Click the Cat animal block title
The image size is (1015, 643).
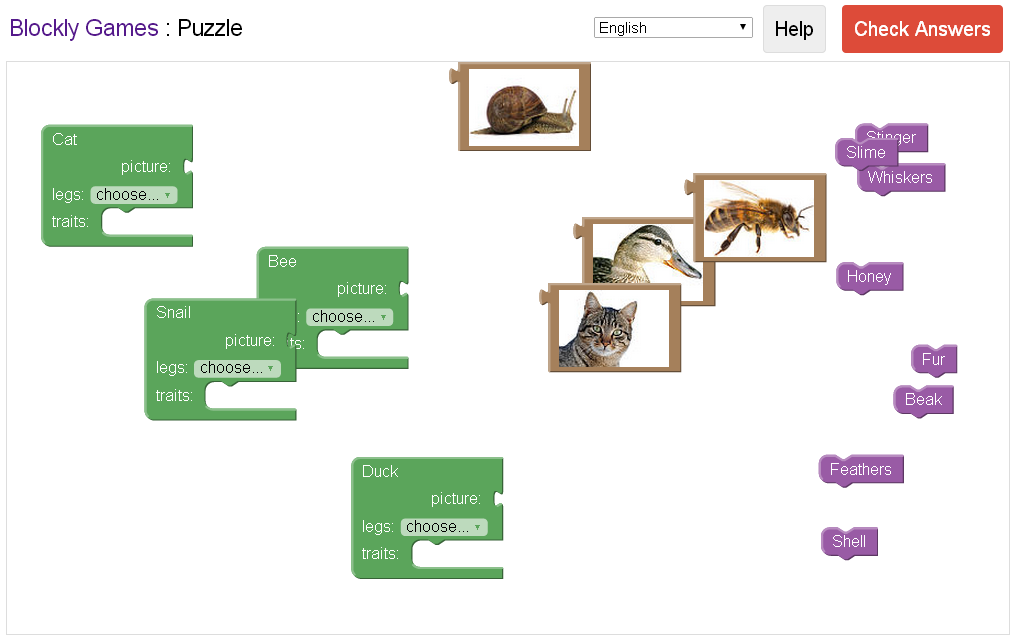coord(65,139)
